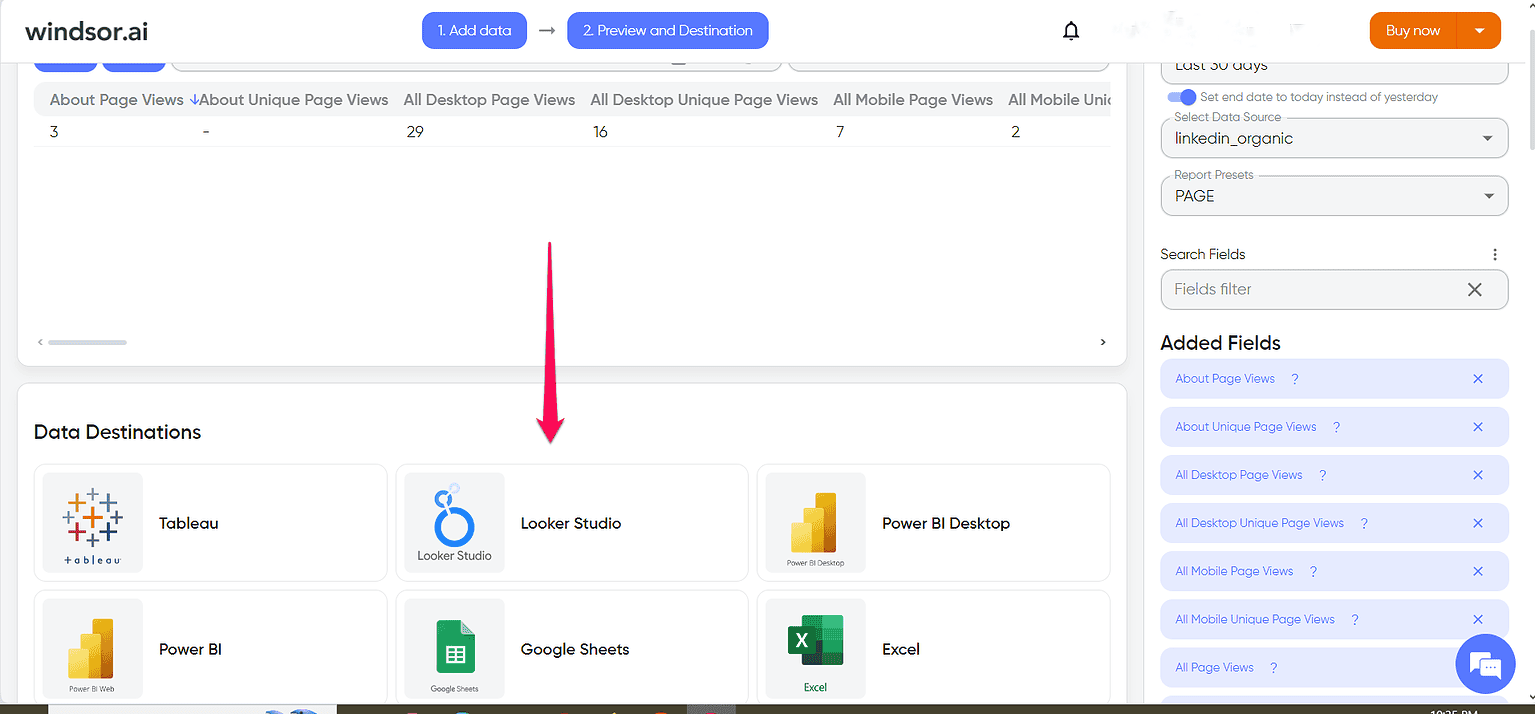Click the Buy now button
This screenshot has width=1535, height=714.
pos(1413,31)
